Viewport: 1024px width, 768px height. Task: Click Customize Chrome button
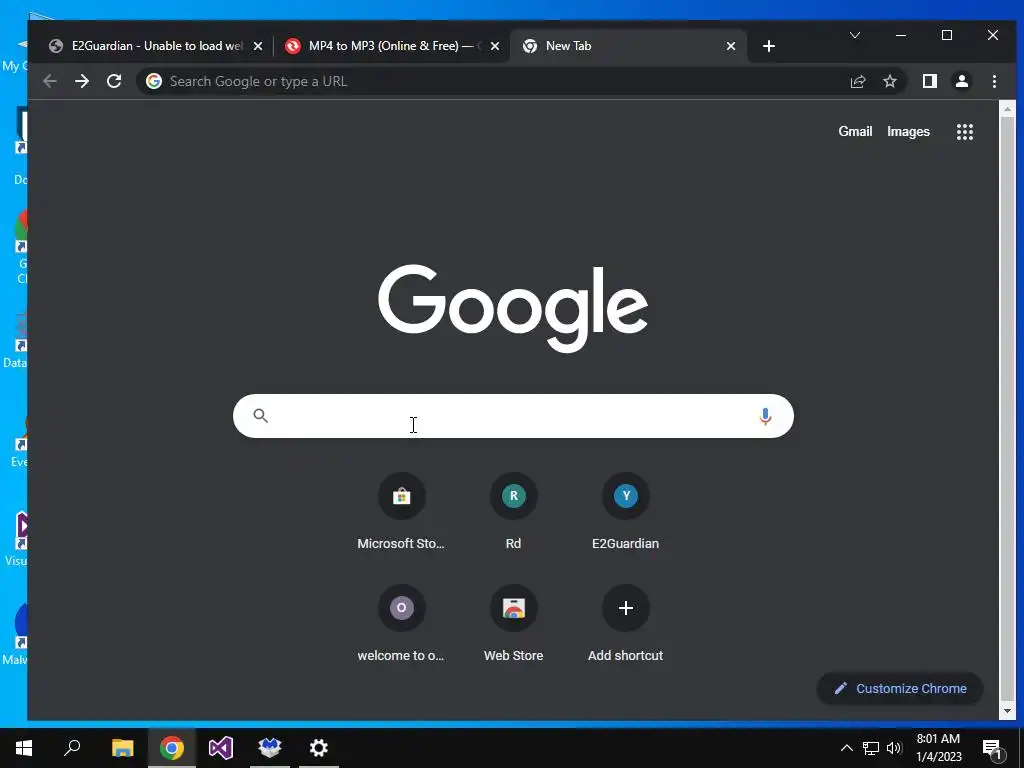(900, 688)
